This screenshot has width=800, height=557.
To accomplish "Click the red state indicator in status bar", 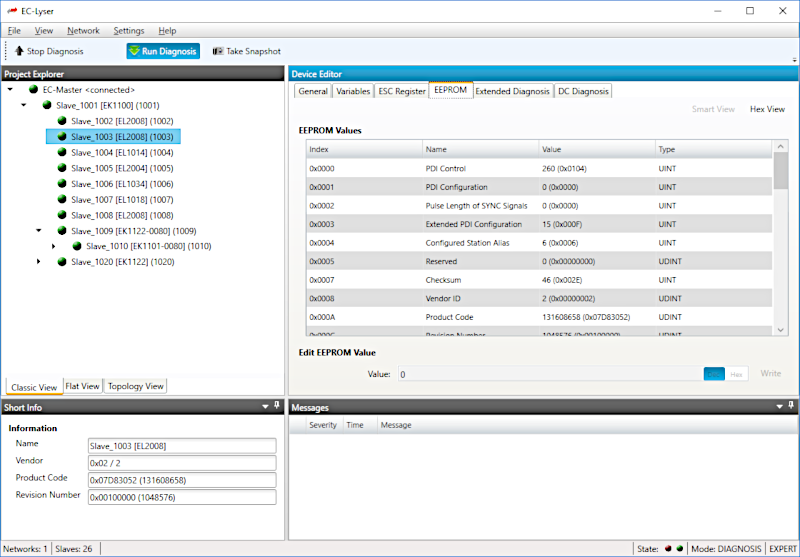I will (669, 548).
